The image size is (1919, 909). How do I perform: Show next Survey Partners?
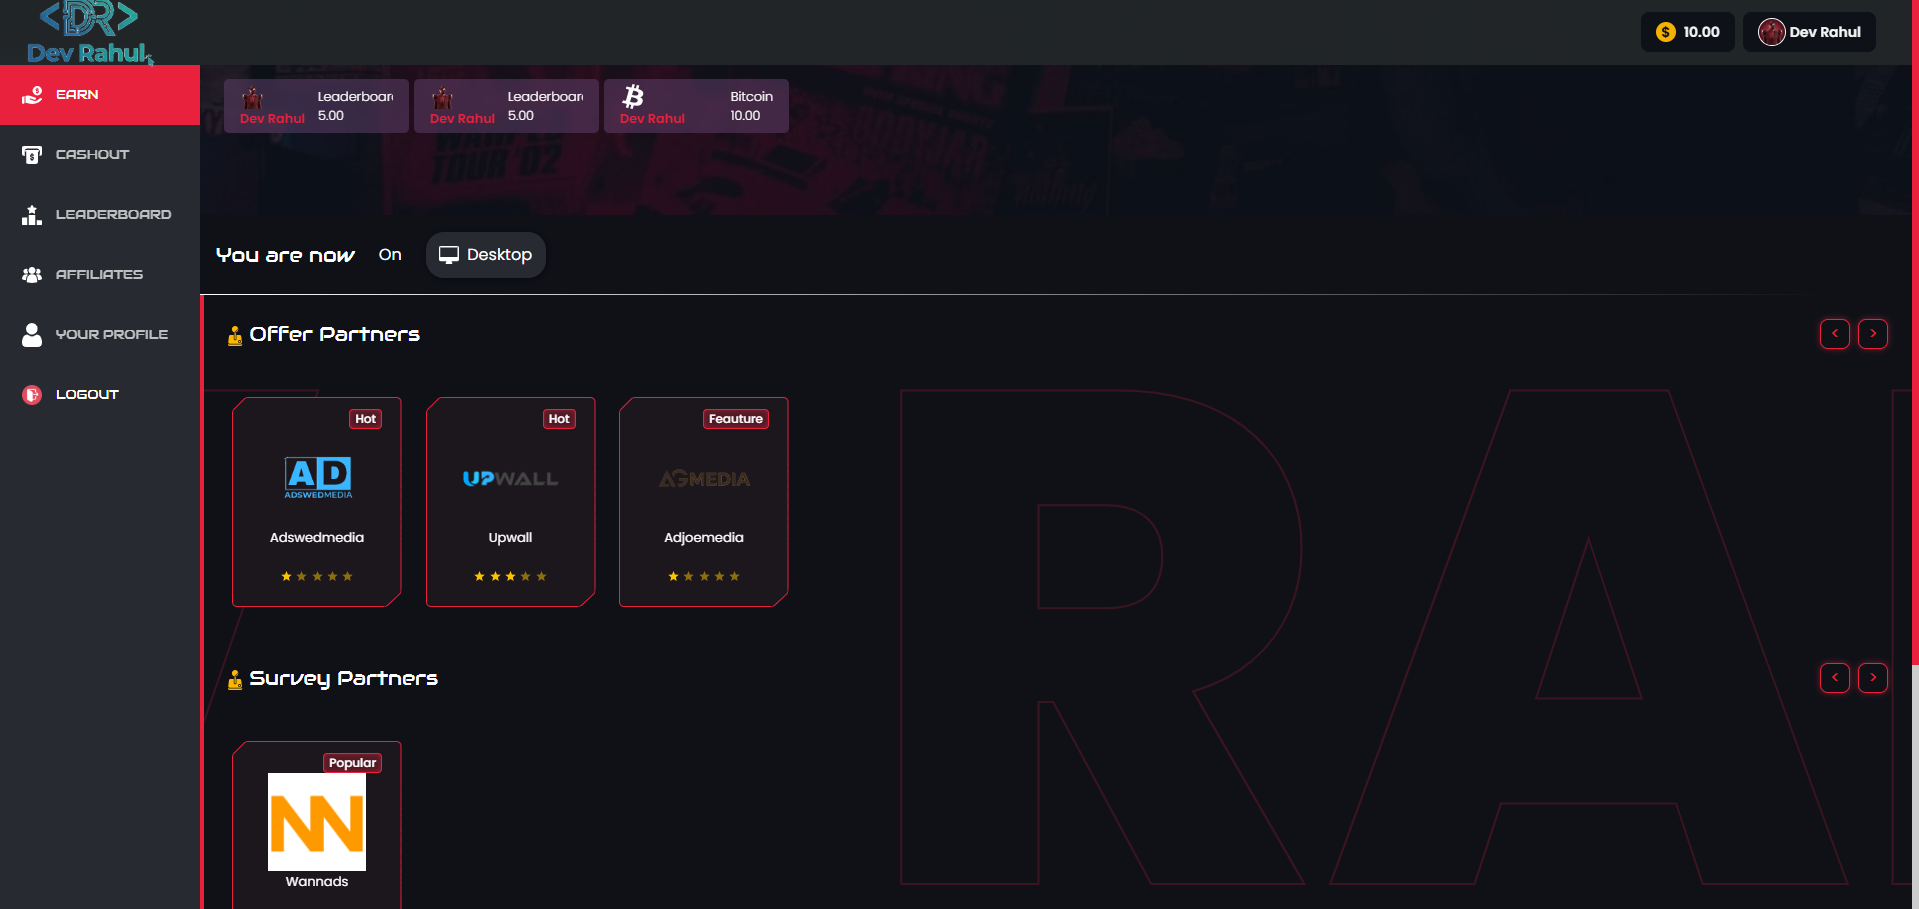(x=1872, y=678)
